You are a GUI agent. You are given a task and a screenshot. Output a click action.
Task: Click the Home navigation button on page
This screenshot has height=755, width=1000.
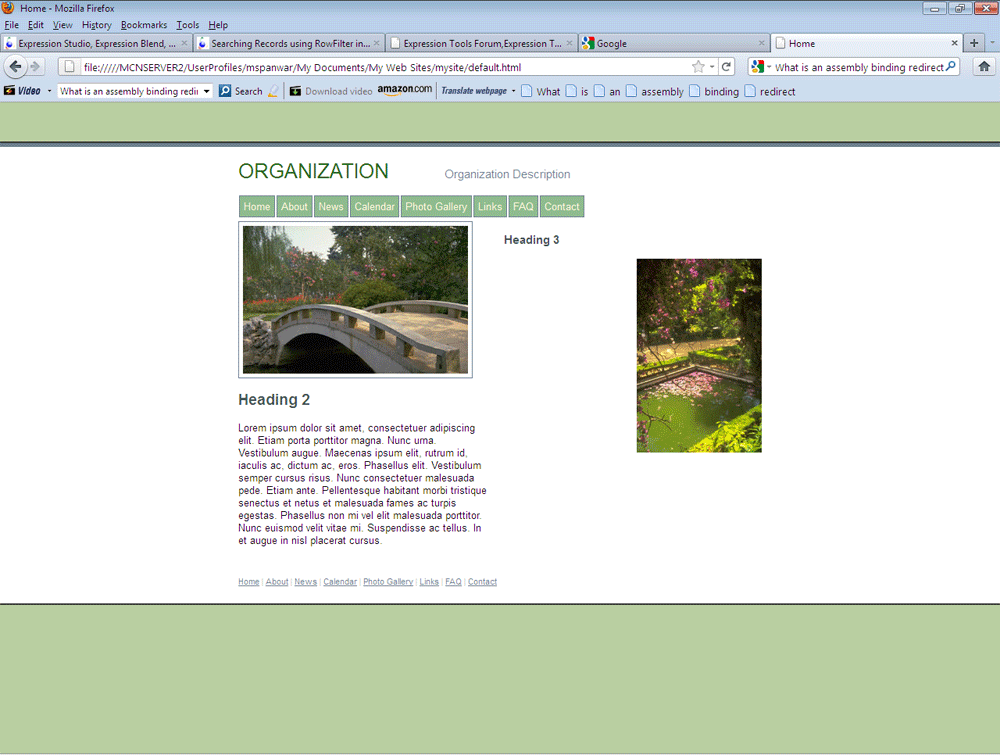(256, 207)
